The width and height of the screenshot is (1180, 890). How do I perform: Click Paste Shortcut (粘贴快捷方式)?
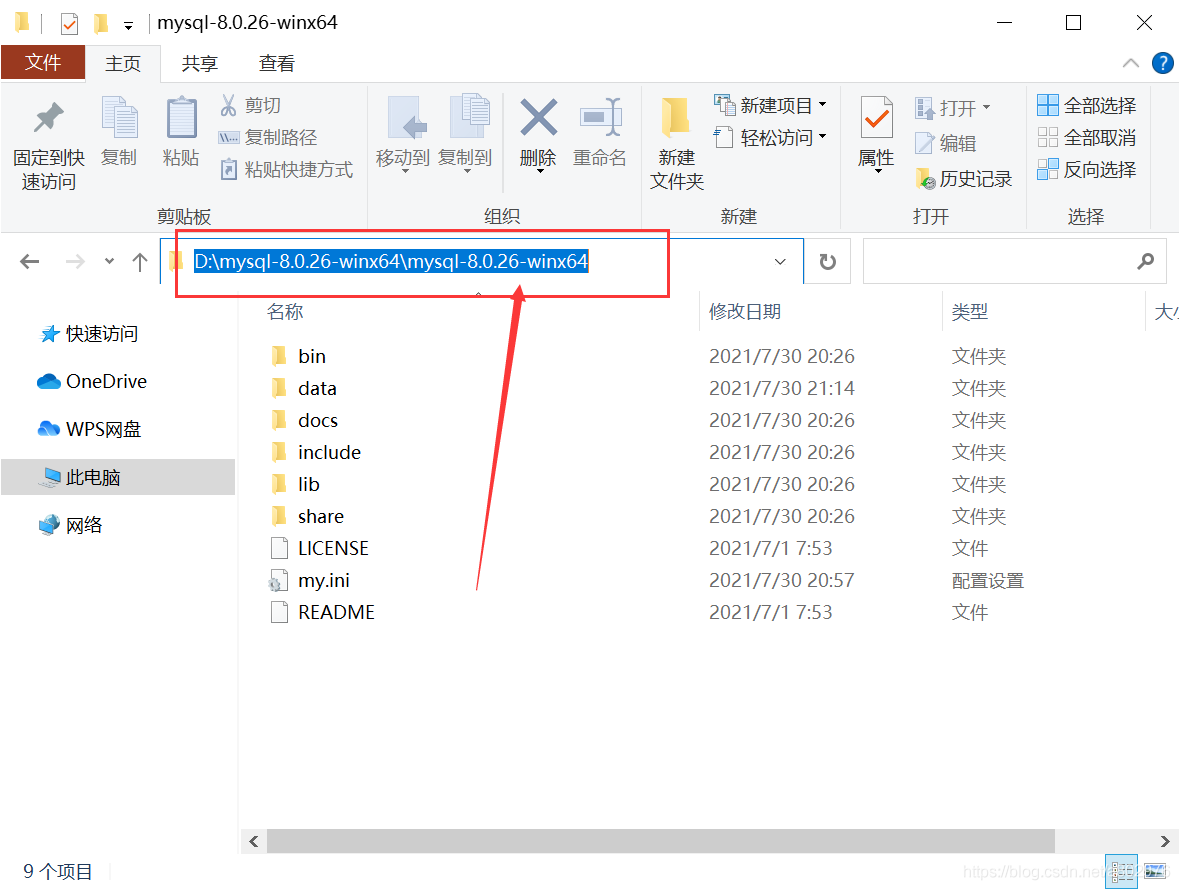286,170
